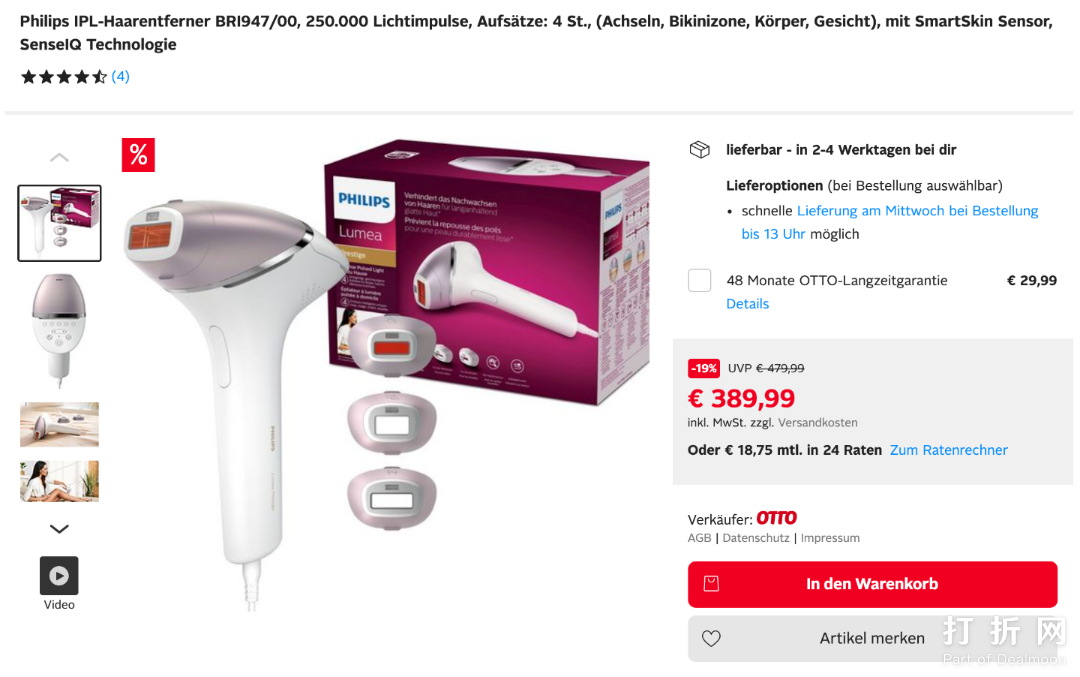This screenshot has width=1080, height=677.
Task: Click the star rating icons
Action: [64, 76]
